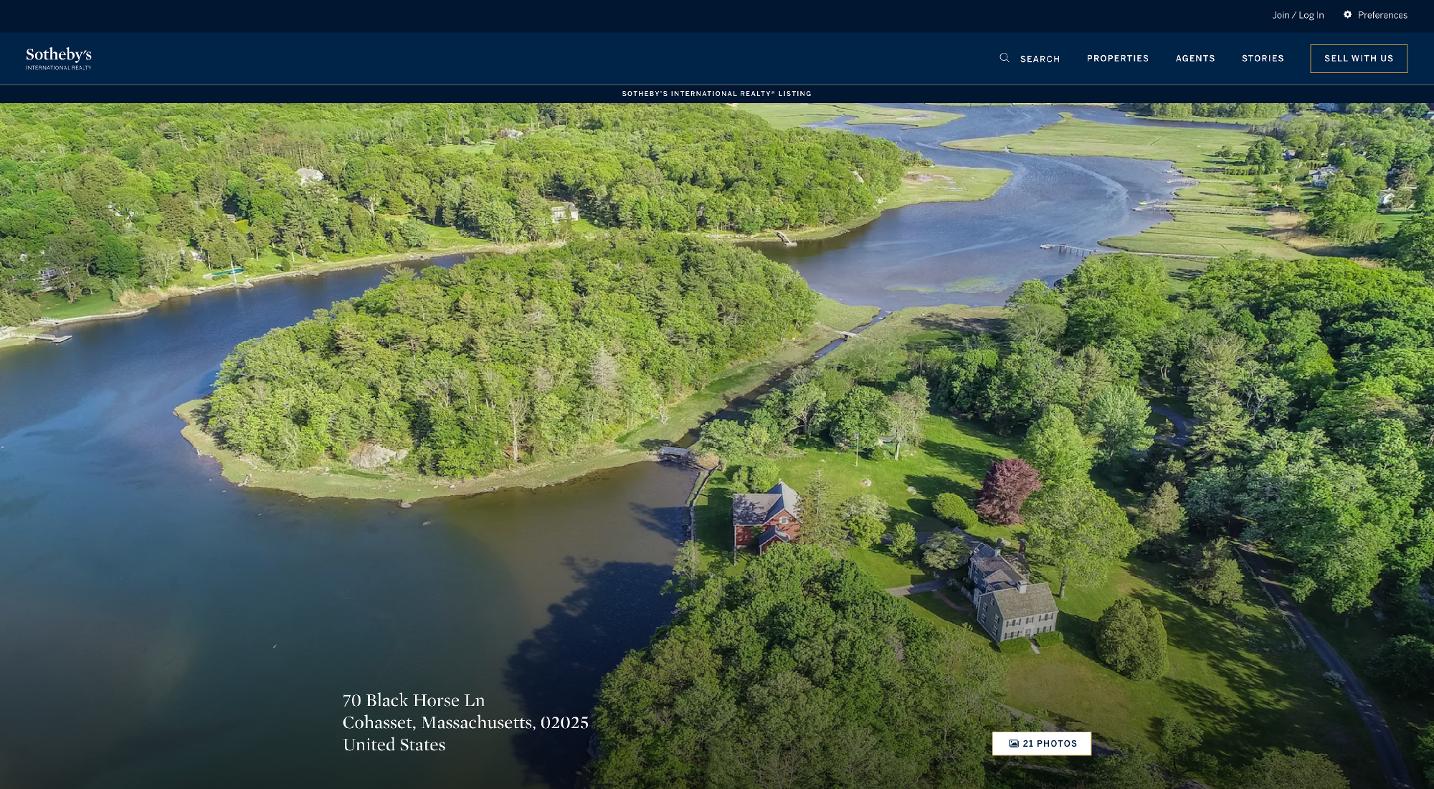Click the photo gallery icon beside 21 Photos
This screenshot has width=1434, height=789.
tap(1014, 744)
